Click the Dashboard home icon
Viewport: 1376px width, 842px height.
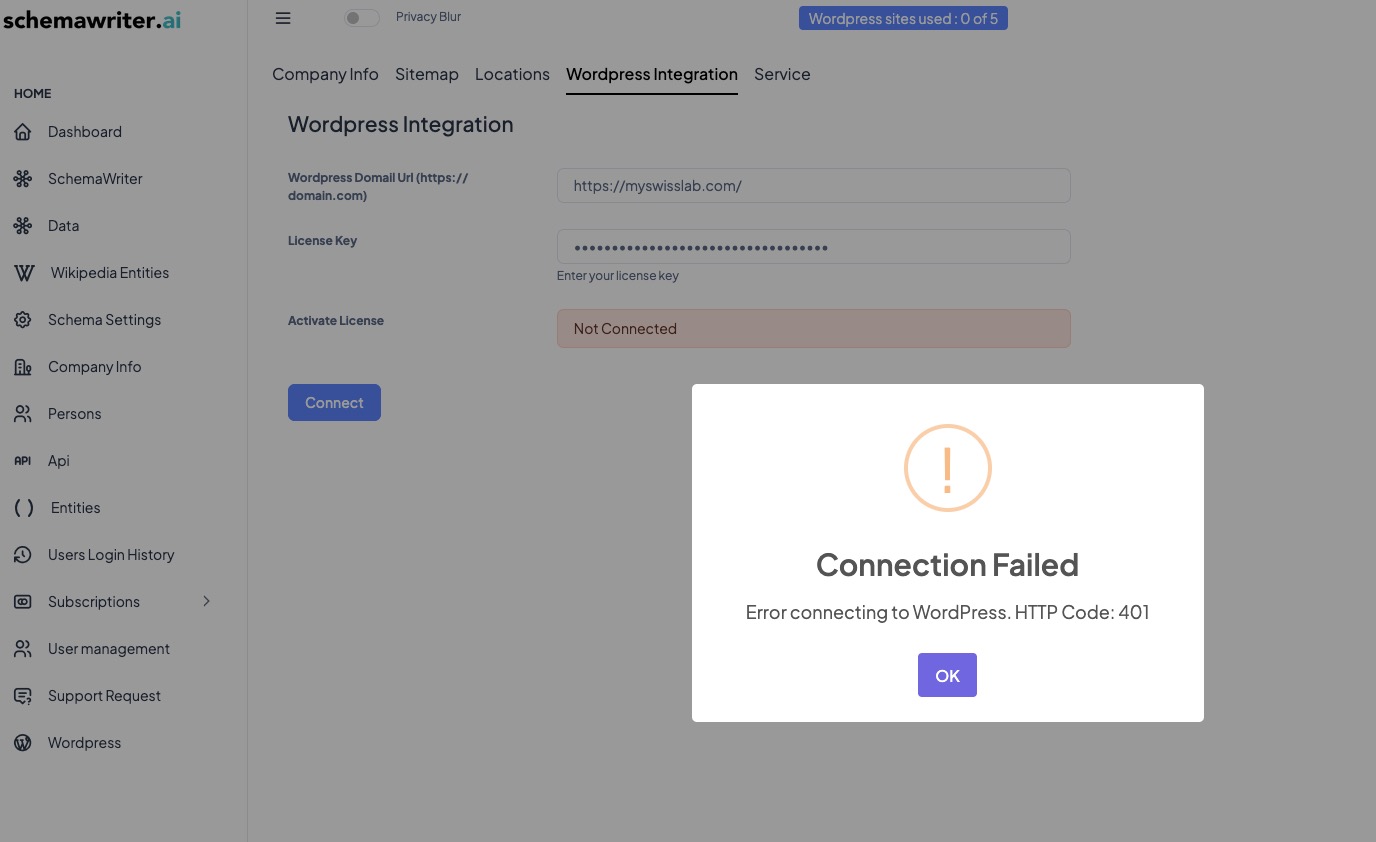(x=23, y=132)
